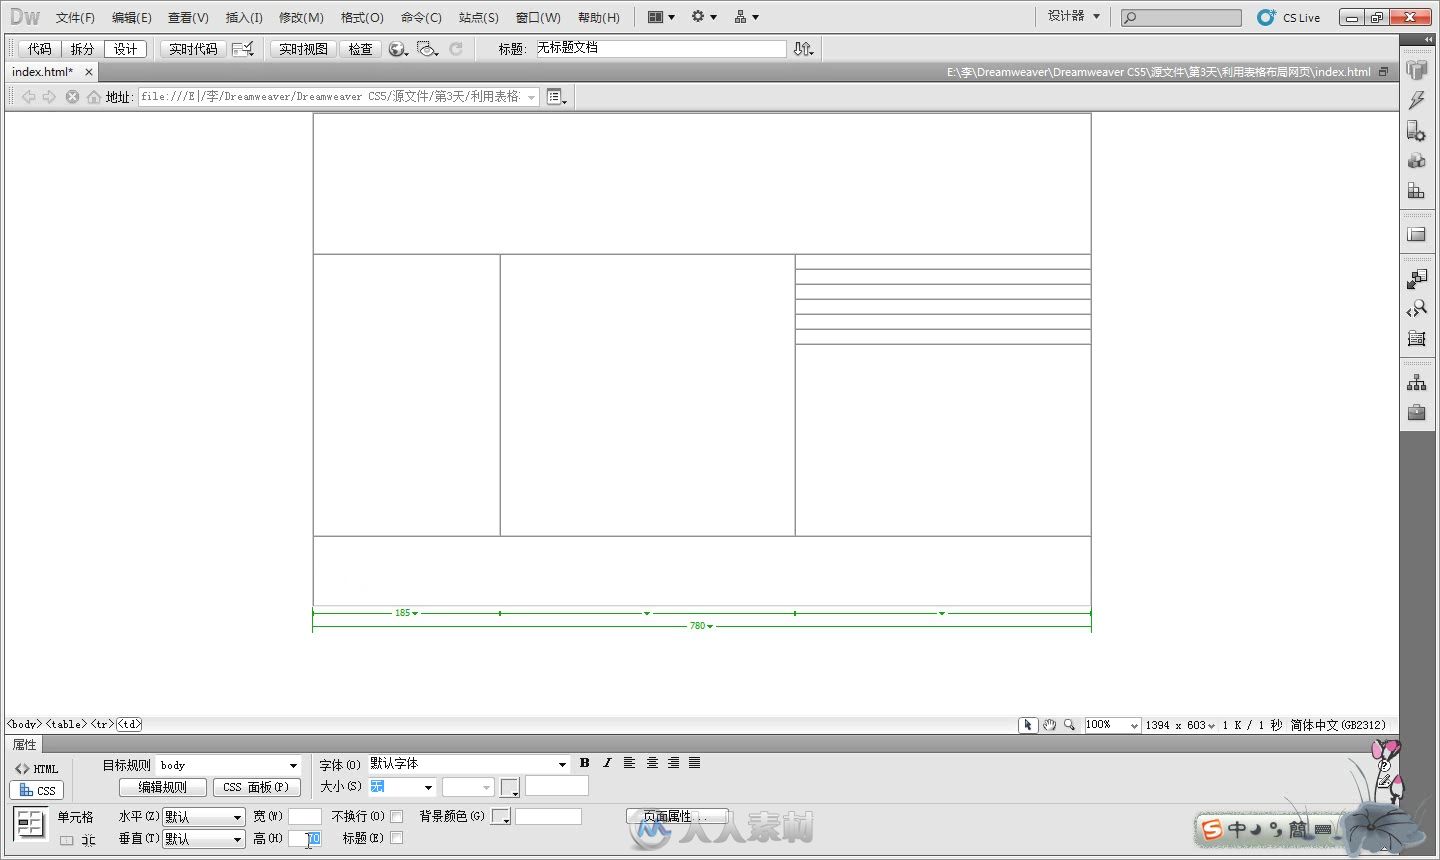Open the address bar history dropdown
The image size is (1440, 860).
pyautogui.click(x=532, y=97)
